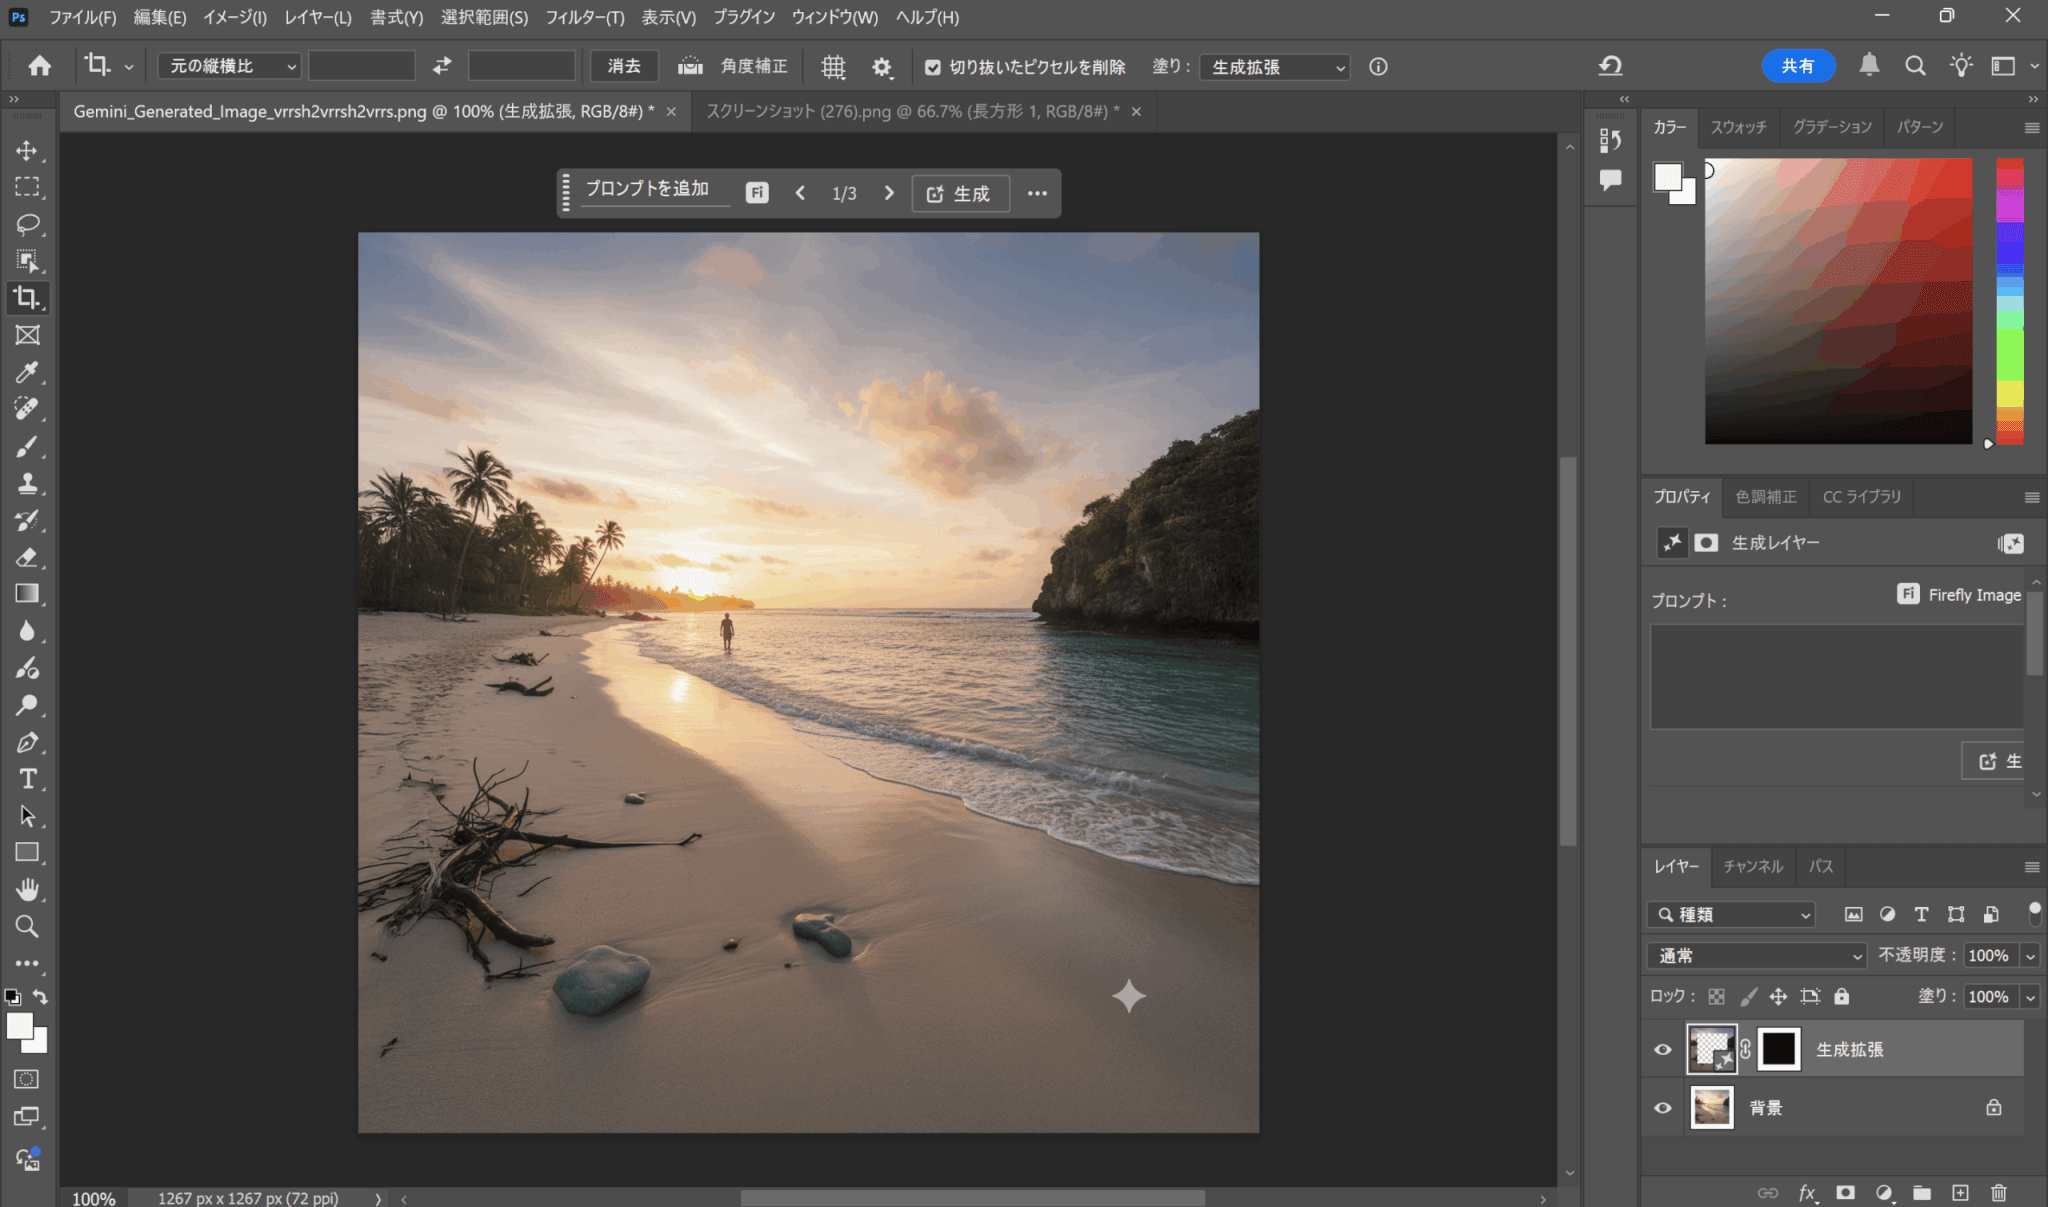Select the Gradient tool
Viewport: 2048px width, 1207px height.
[x=27, y=594]
